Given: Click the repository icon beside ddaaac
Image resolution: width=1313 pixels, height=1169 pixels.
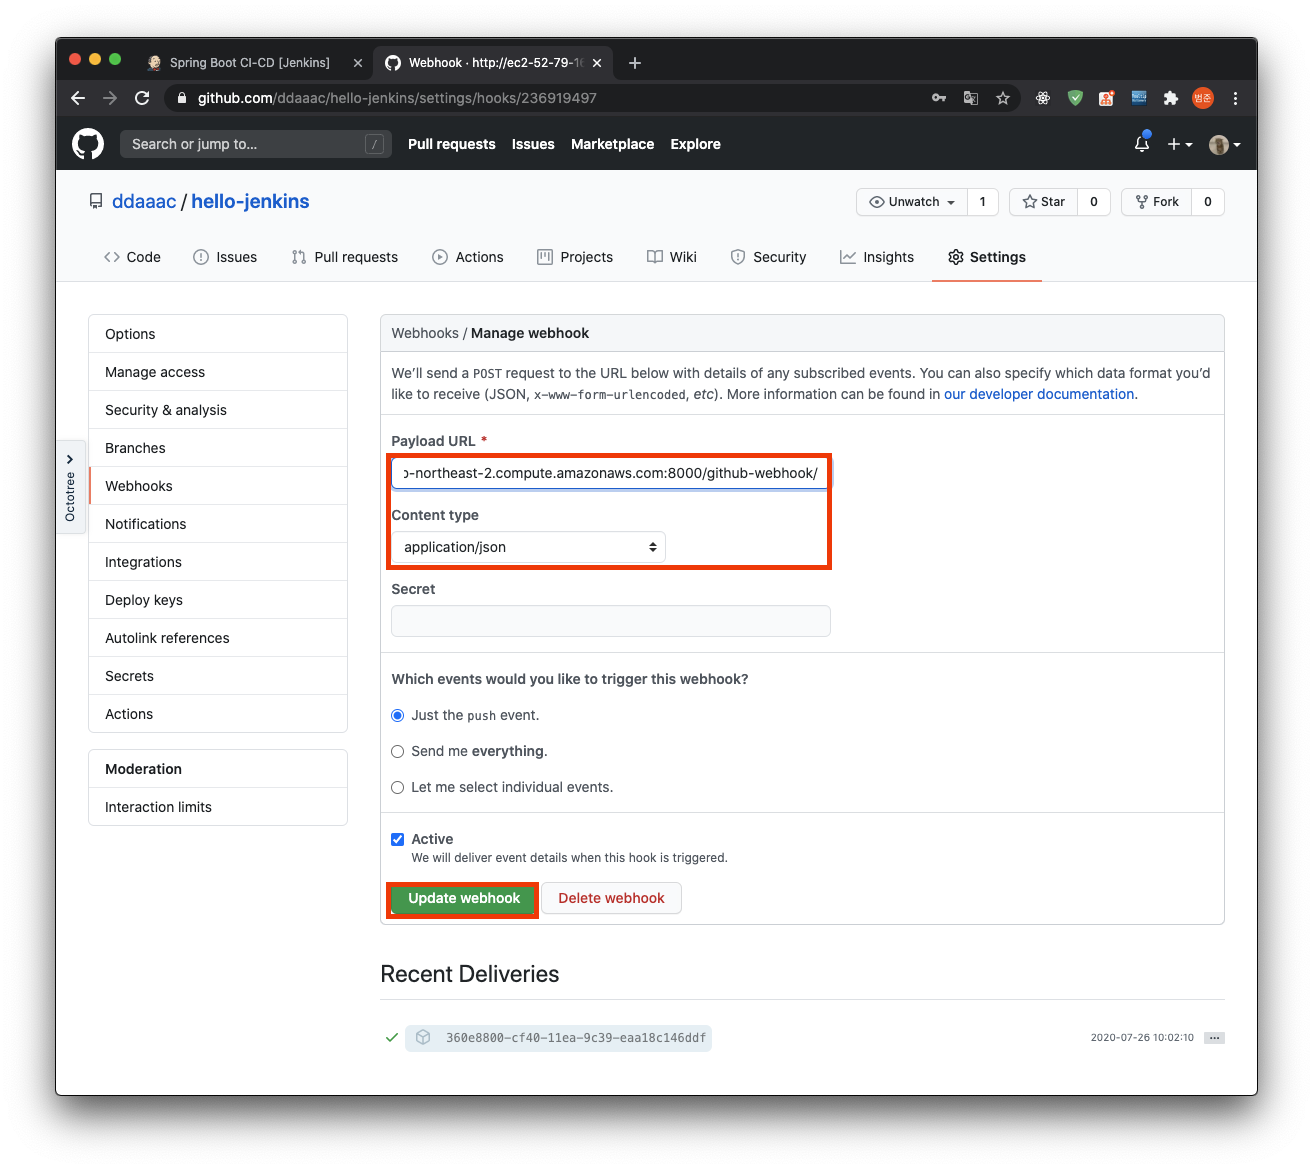Looking at the screenshot, I should (96, 201).
